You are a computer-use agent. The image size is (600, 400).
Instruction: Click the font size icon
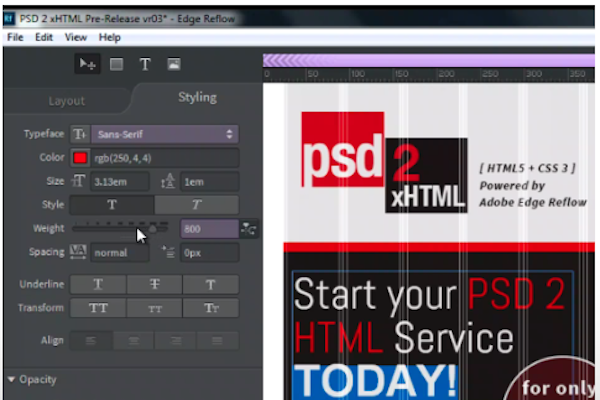click(x=78, y=181)
